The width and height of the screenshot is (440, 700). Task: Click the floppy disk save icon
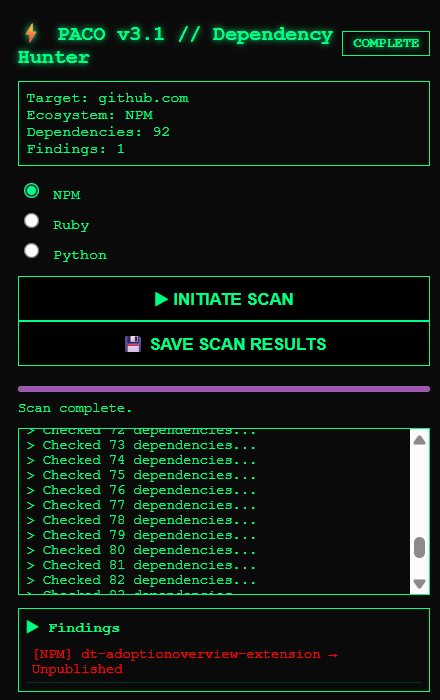coord(133,344)
